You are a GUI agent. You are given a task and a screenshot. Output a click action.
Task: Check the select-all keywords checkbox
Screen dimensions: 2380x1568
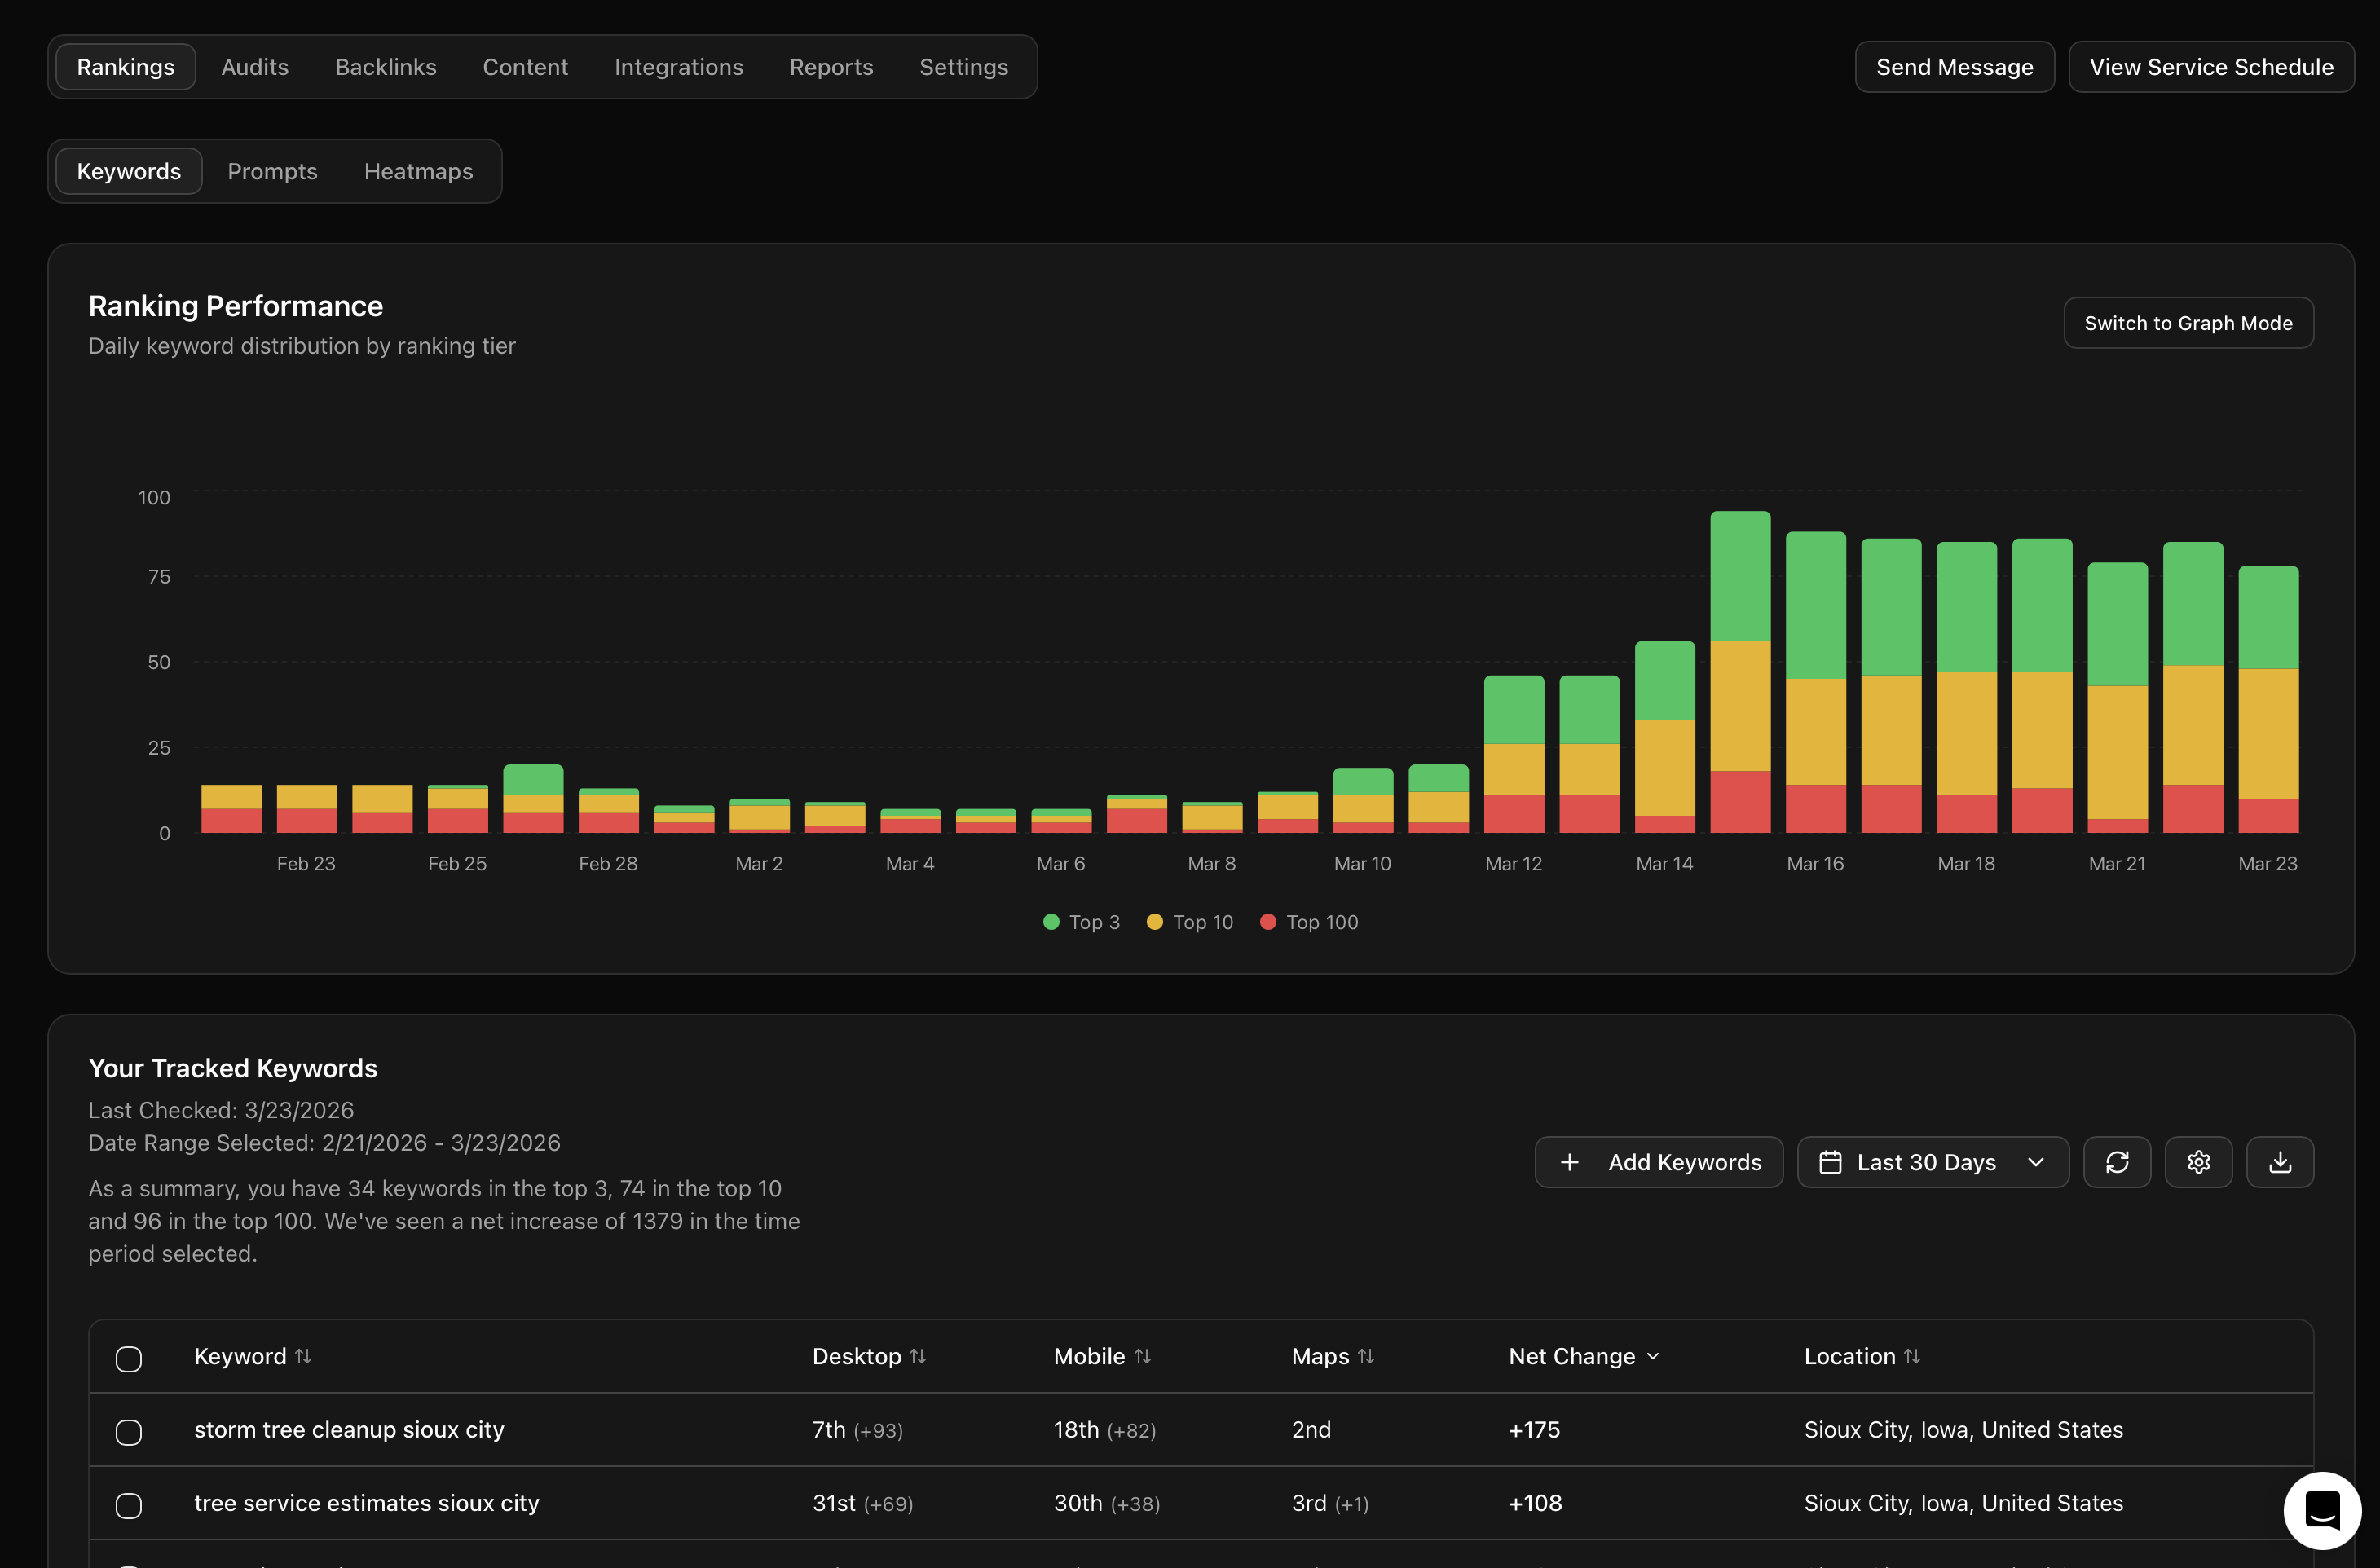[x=129, y=1358]
